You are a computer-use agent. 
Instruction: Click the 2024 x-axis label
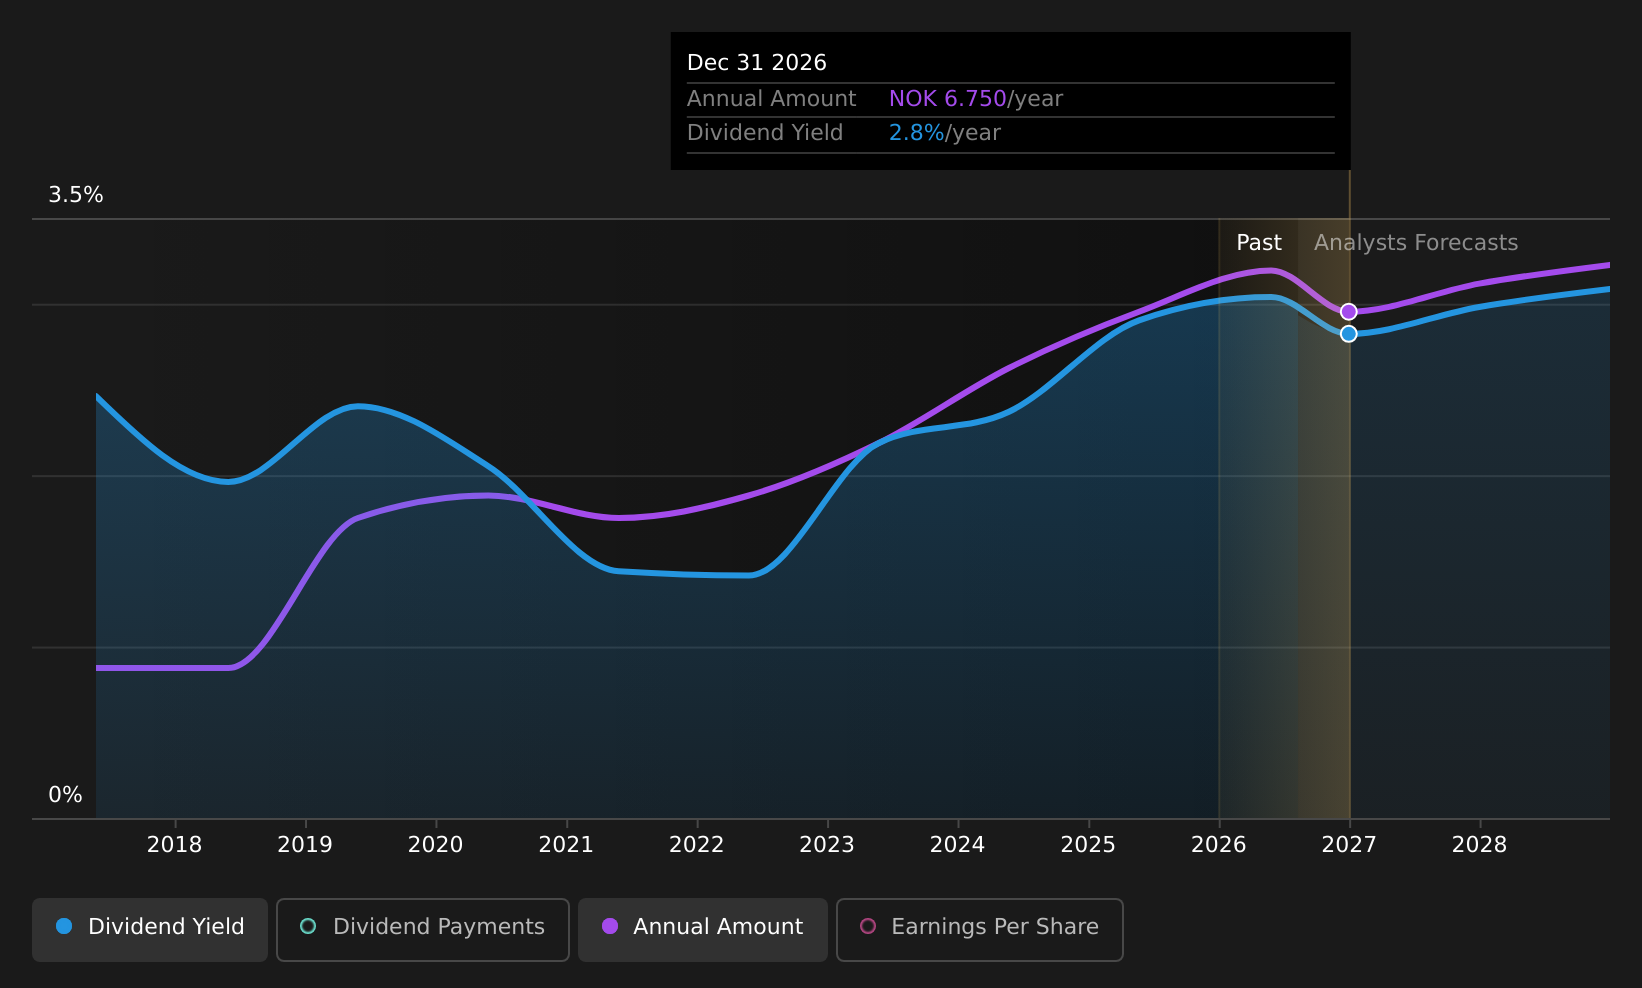[957, 845]
